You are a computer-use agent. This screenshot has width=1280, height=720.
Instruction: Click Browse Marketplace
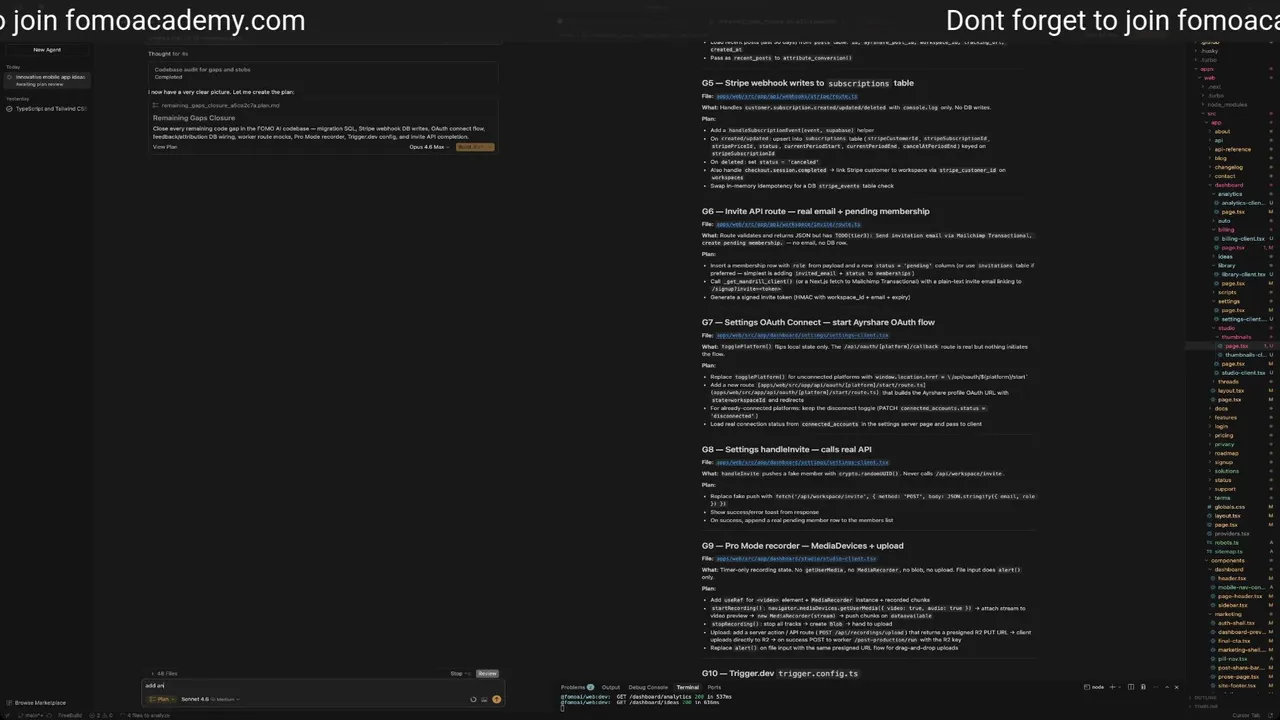tap(38, 702)
